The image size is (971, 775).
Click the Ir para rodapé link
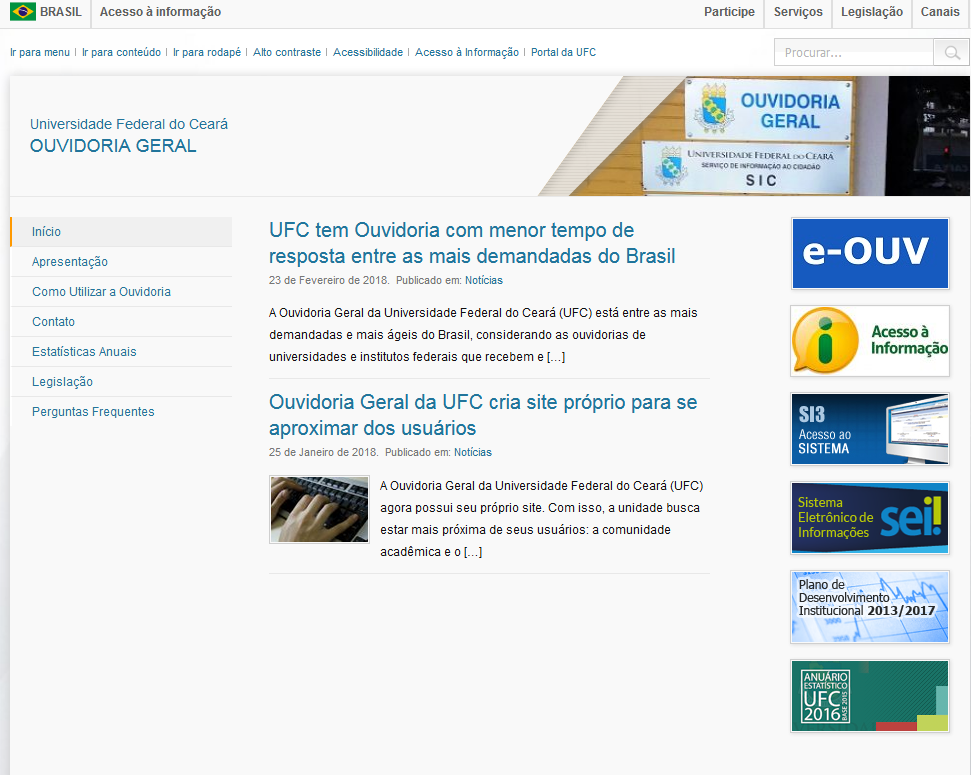coord(207,52)
